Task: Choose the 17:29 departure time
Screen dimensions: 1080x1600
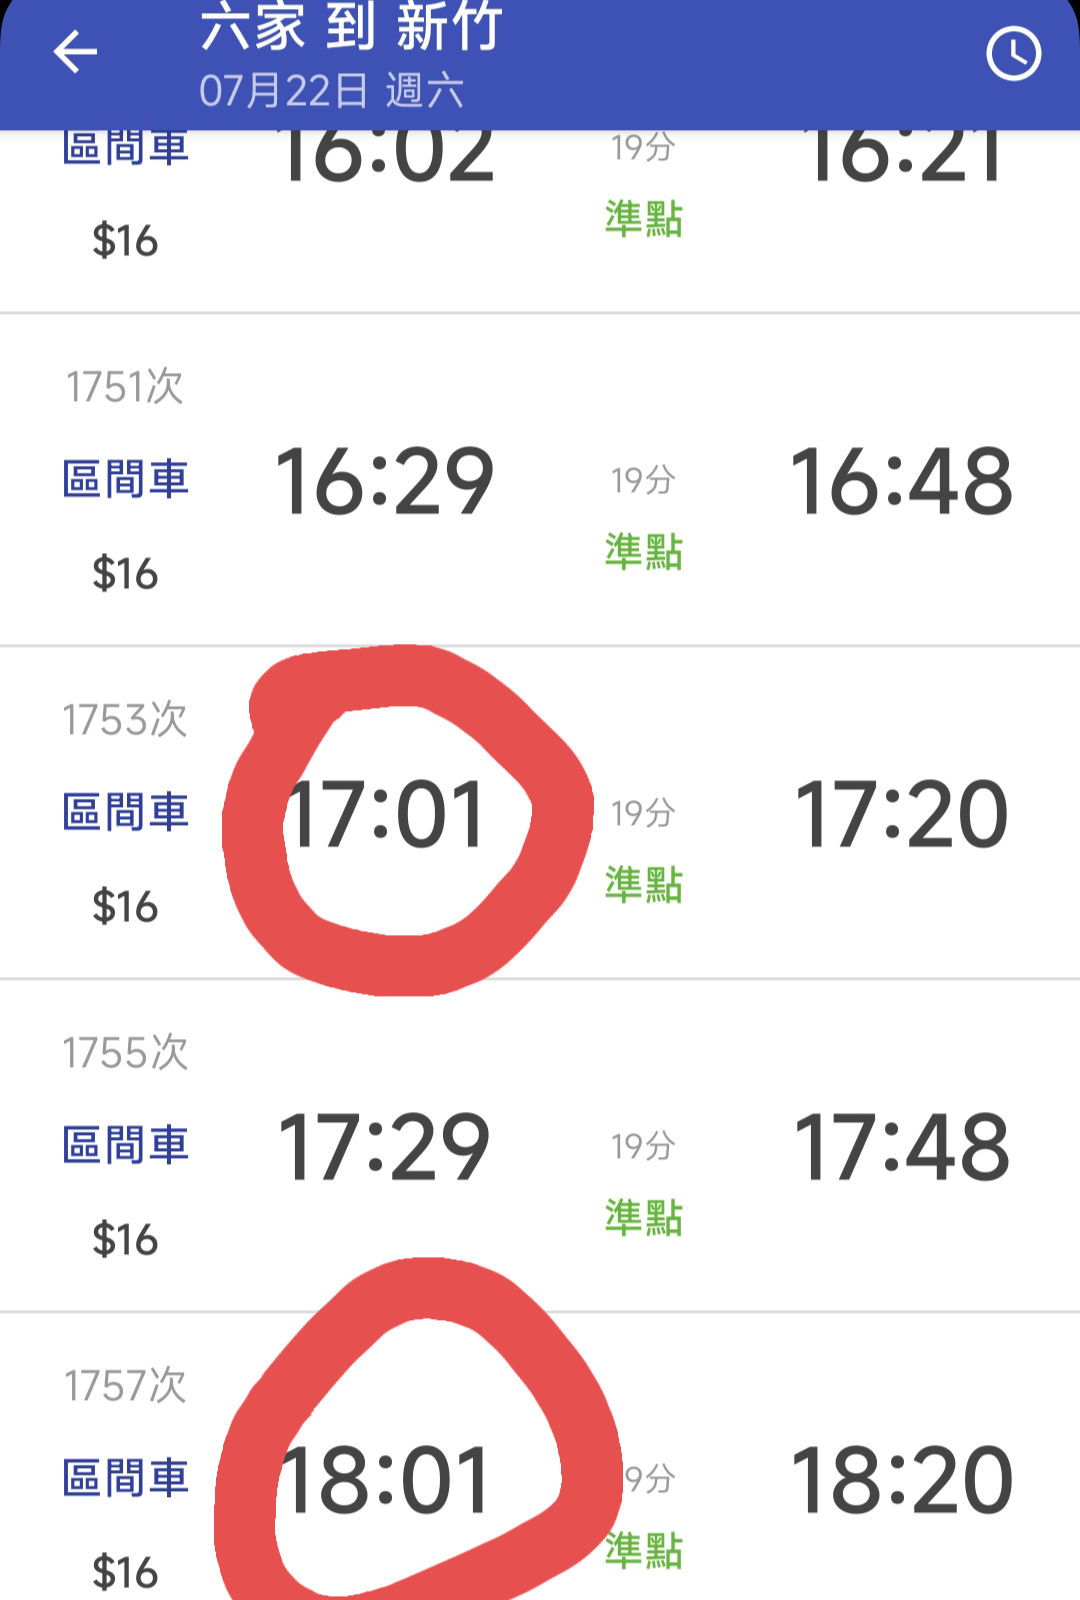Action: pyautogui.click(x=385, y=1147)
